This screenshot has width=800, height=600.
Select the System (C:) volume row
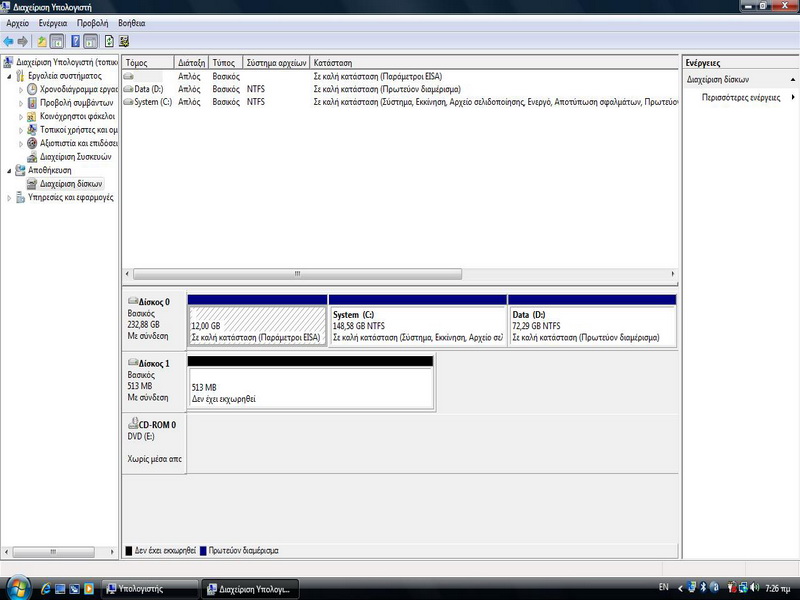tap(400, 102)
